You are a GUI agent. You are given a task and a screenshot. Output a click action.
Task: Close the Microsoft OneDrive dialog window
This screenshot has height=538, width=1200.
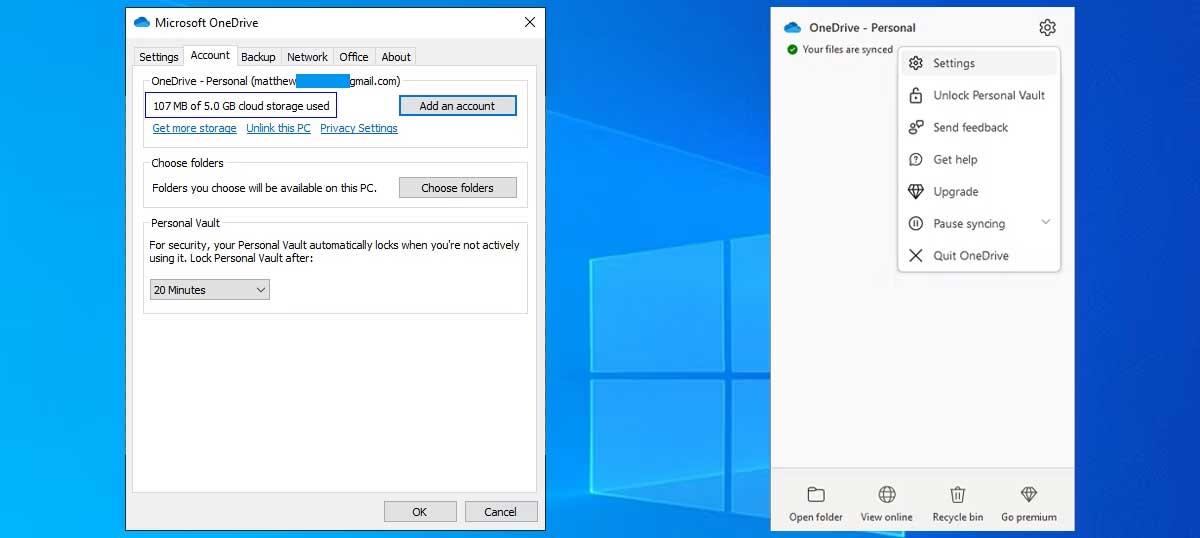(x=529, y=22)
